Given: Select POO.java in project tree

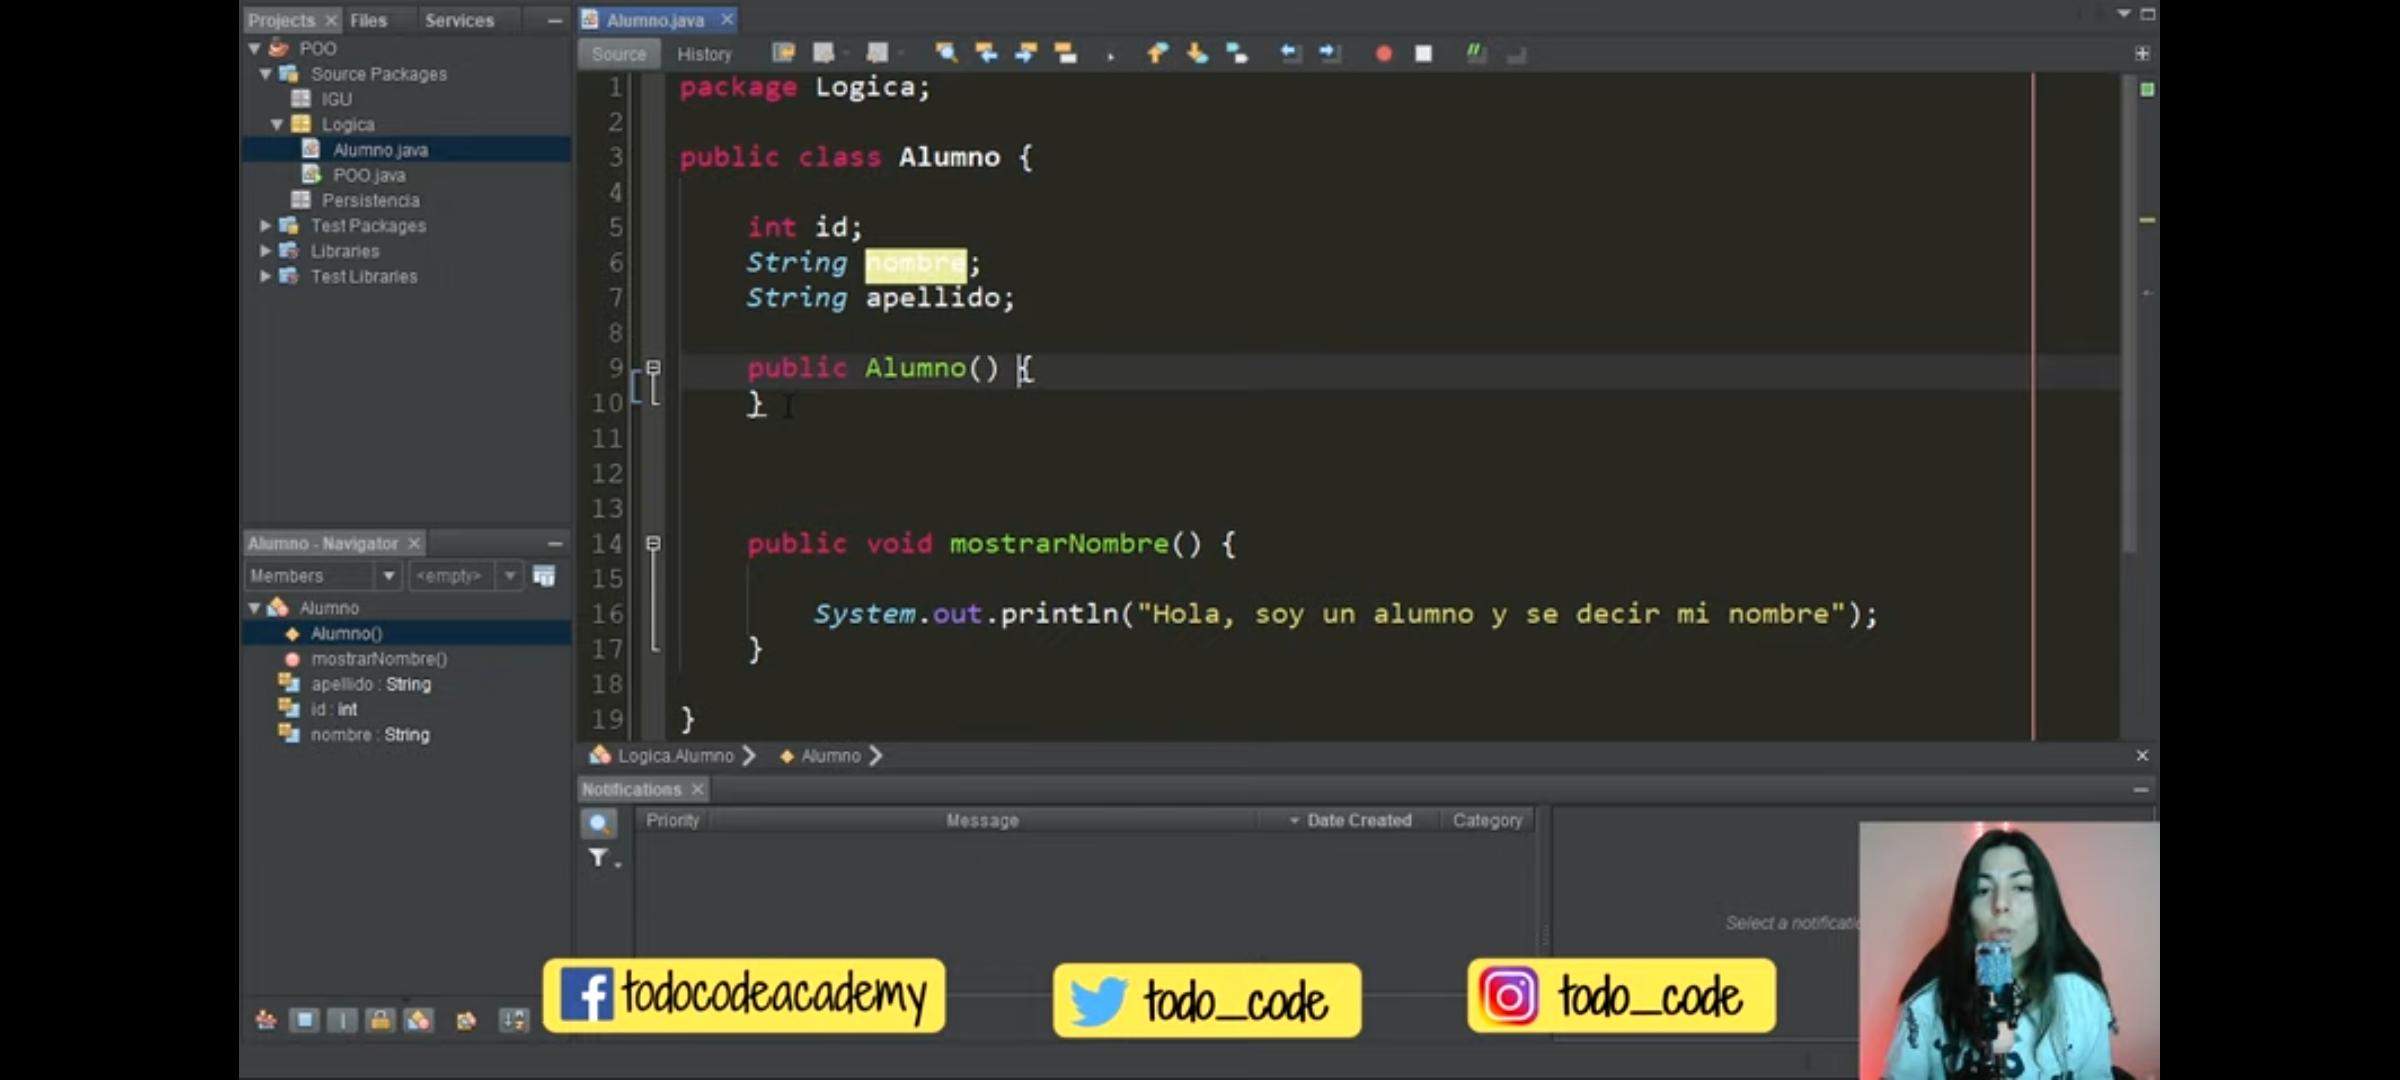Looking at the screenshot, I should pyautogui.click(x=368, y=175).
